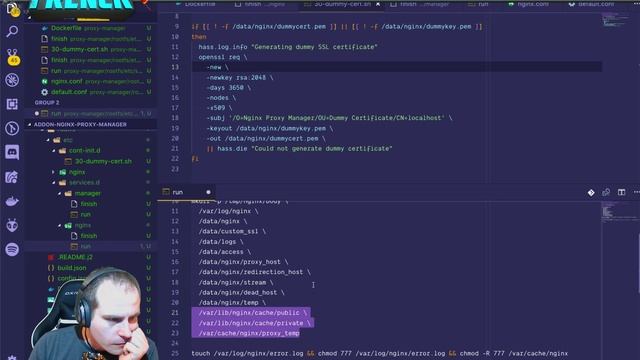
Task: Open the highlighted run file under nginx
Action: [x=86, y=246]
